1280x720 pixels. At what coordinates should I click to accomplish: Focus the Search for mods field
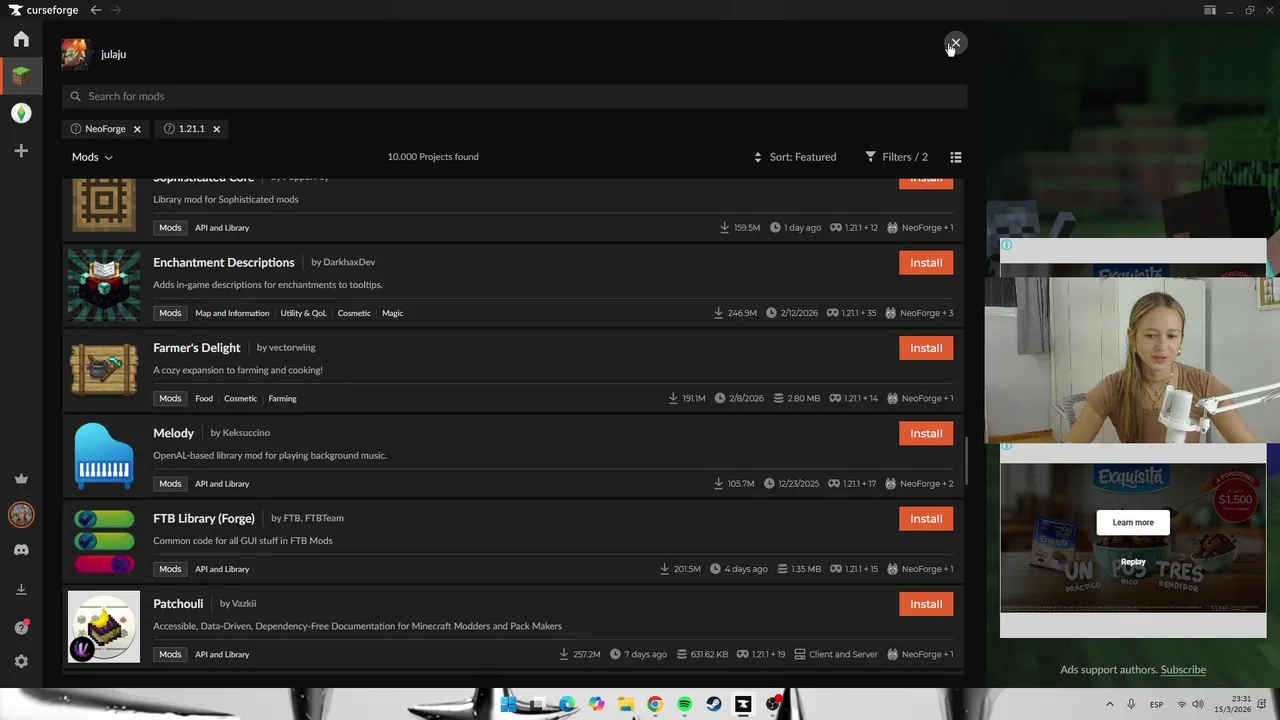click(x=514, y=97)
